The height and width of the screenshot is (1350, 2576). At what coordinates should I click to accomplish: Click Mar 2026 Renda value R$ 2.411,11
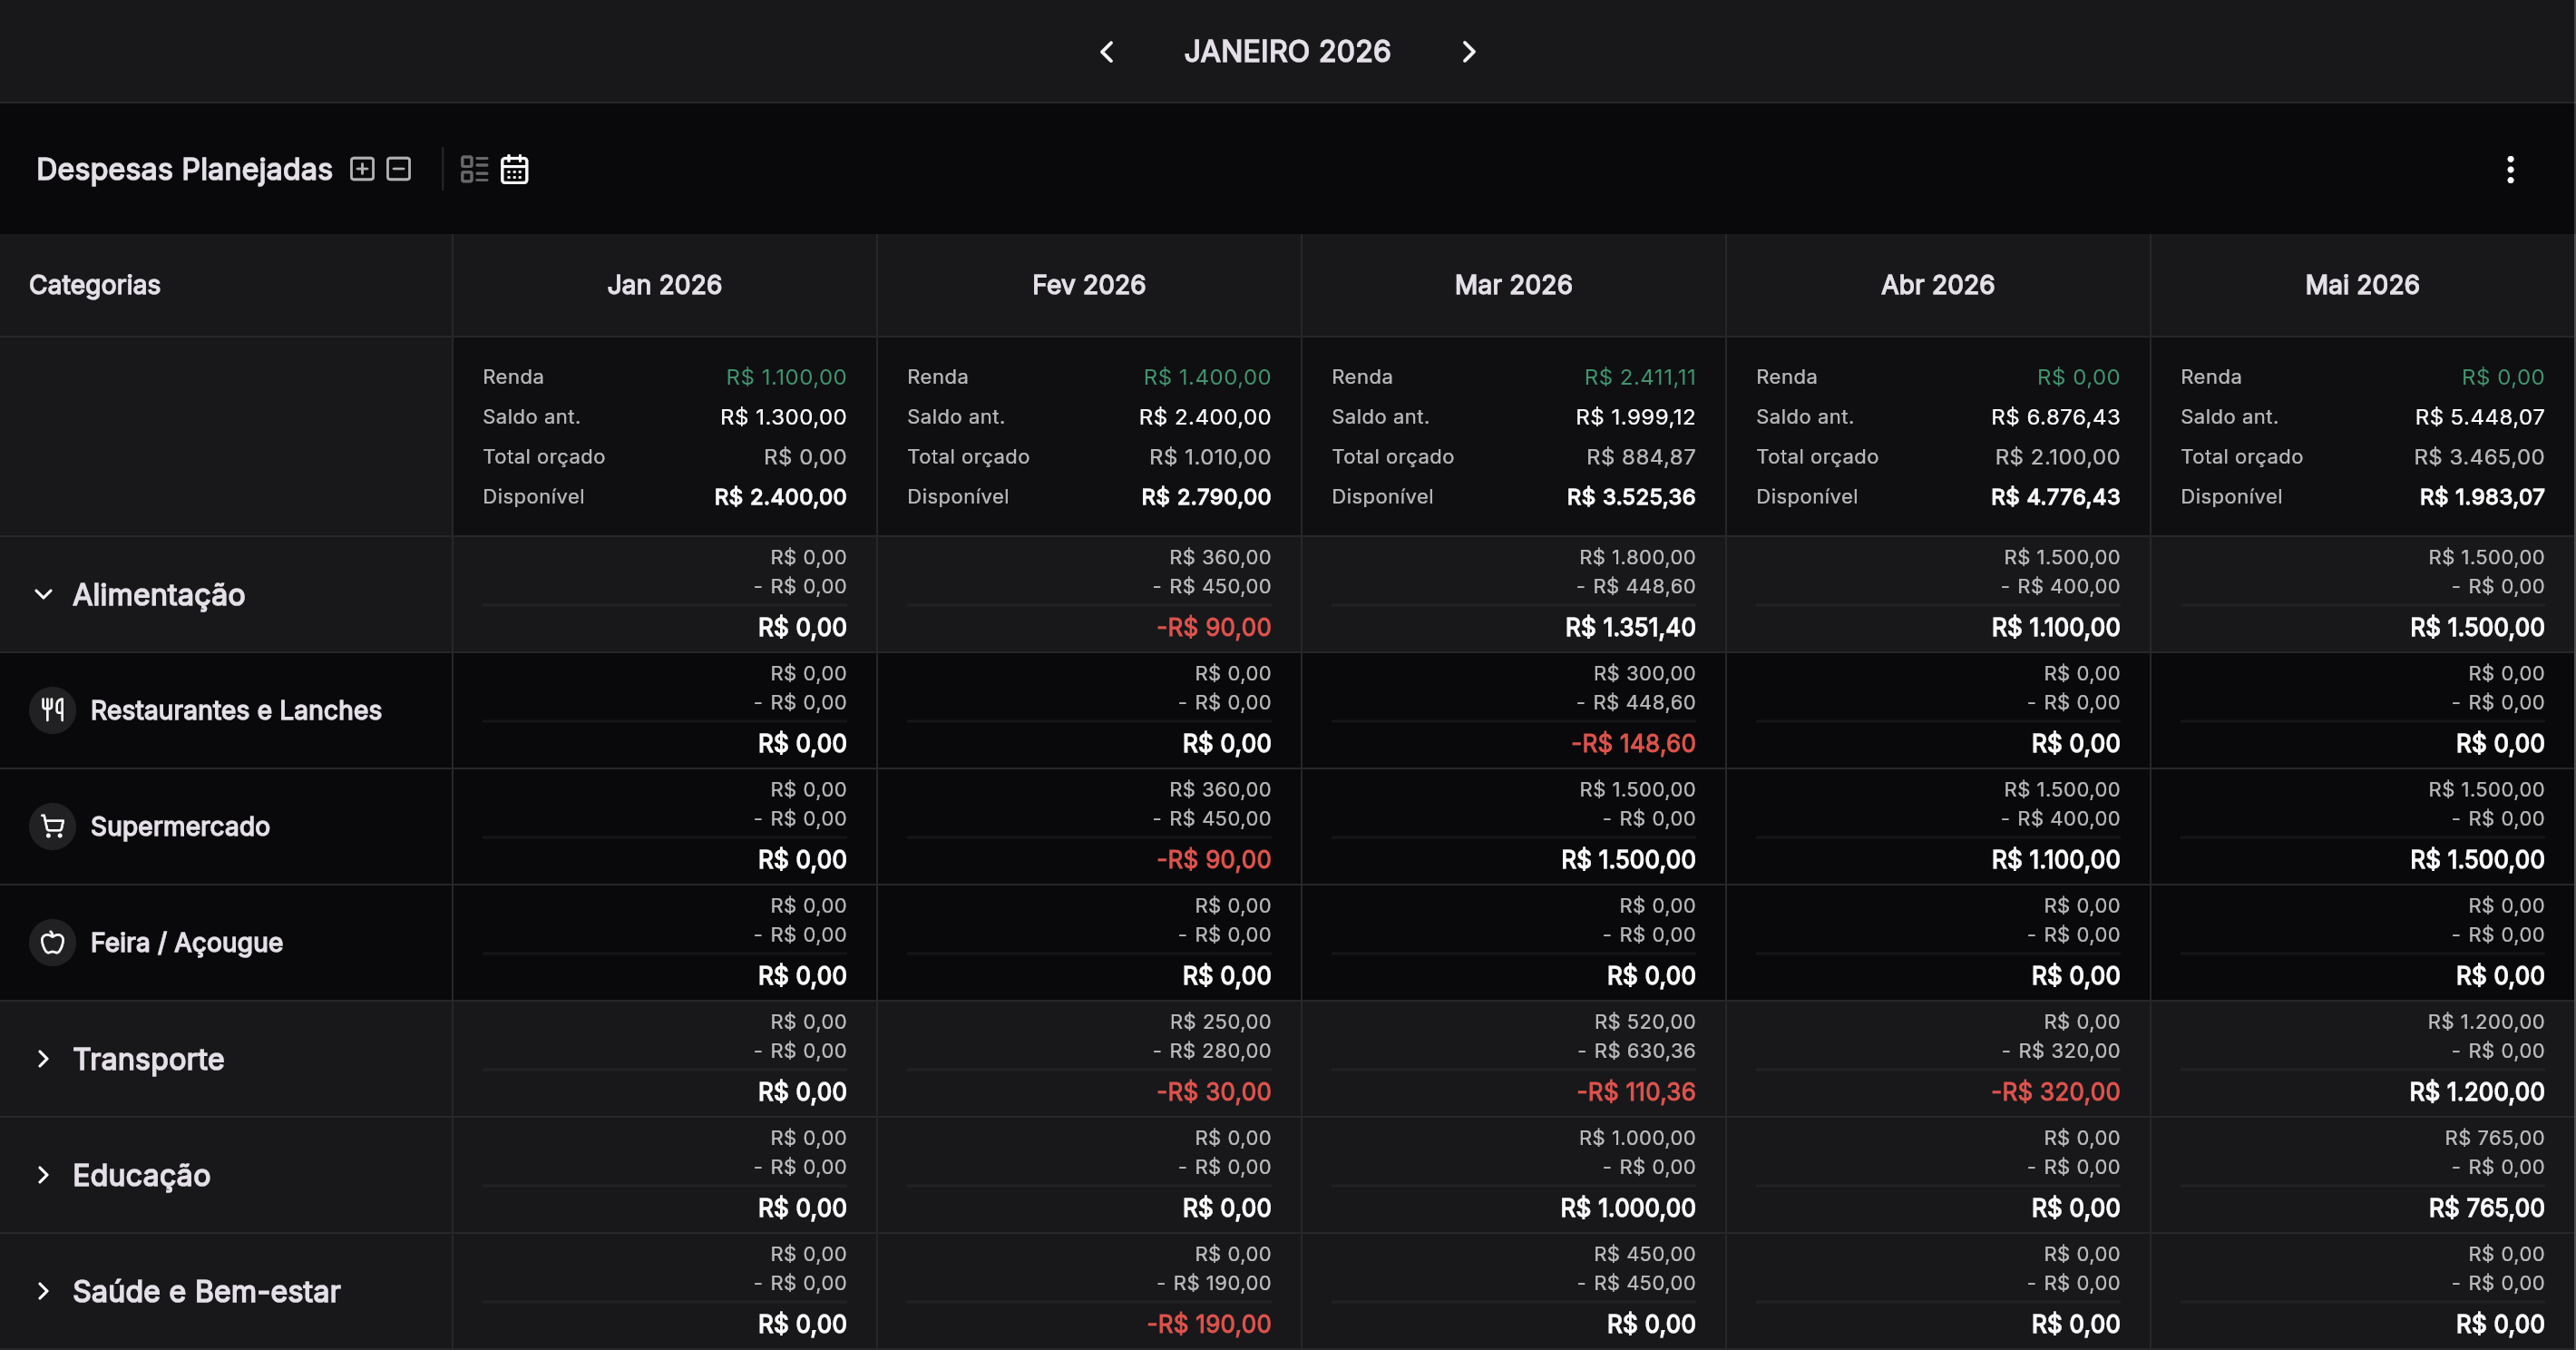point(1640,377)
